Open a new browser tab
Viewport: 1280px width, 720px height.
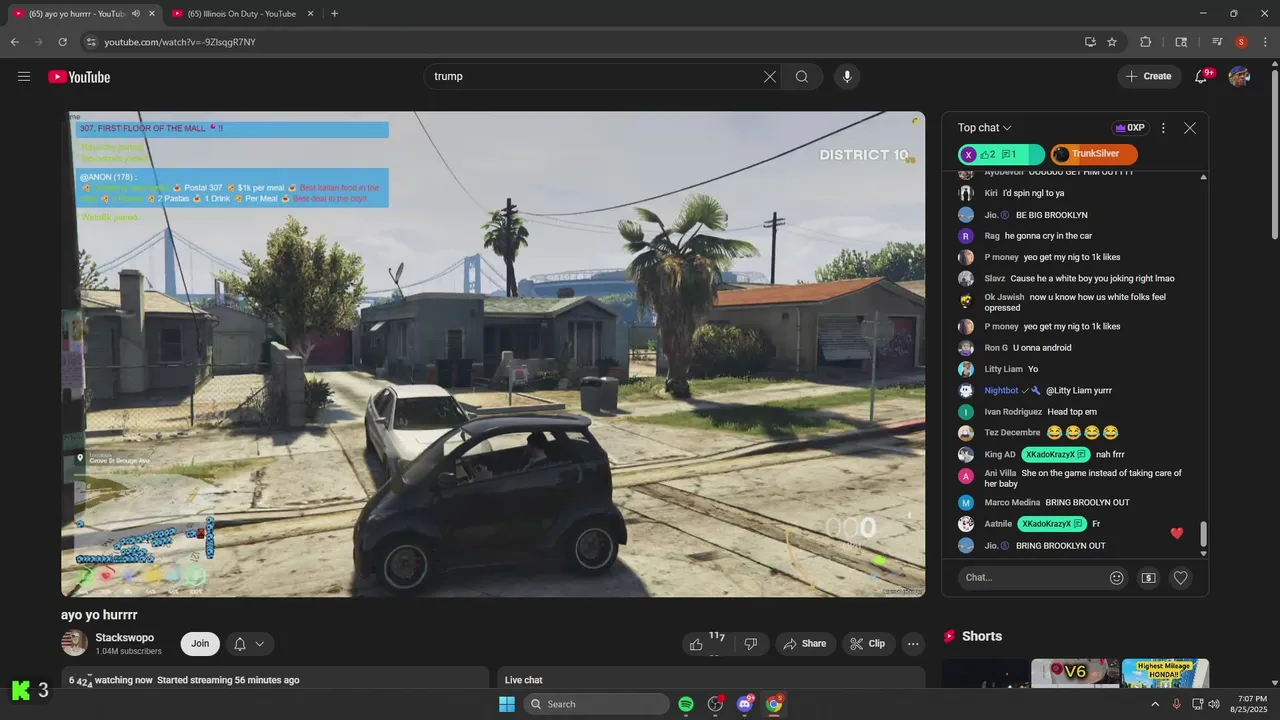(334, 14)
